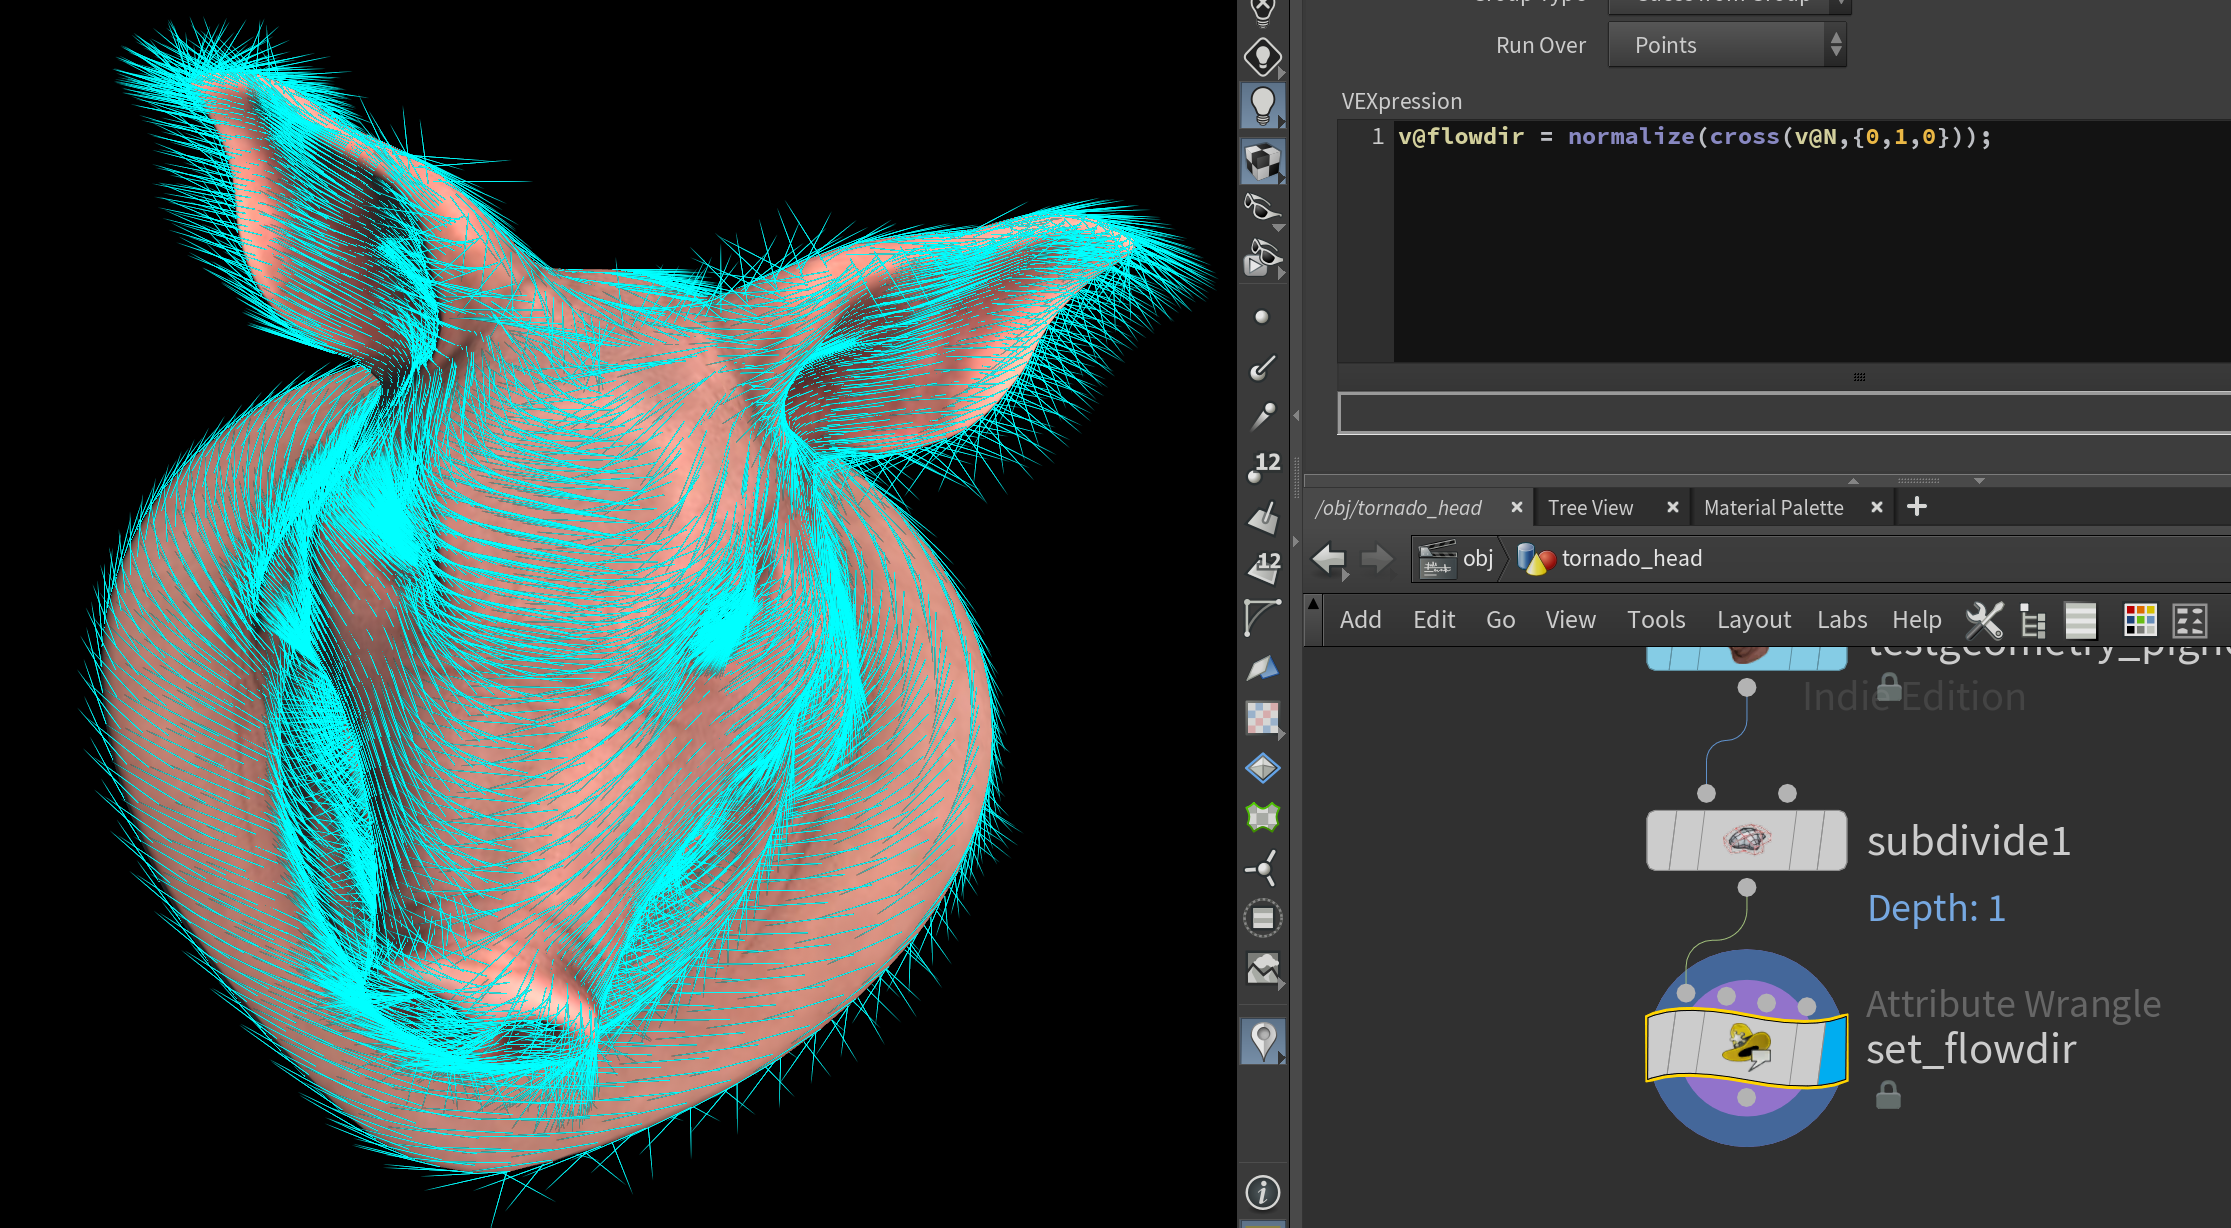
Task: Open network editor wrench display options
Action: (x=1984, y=620)
